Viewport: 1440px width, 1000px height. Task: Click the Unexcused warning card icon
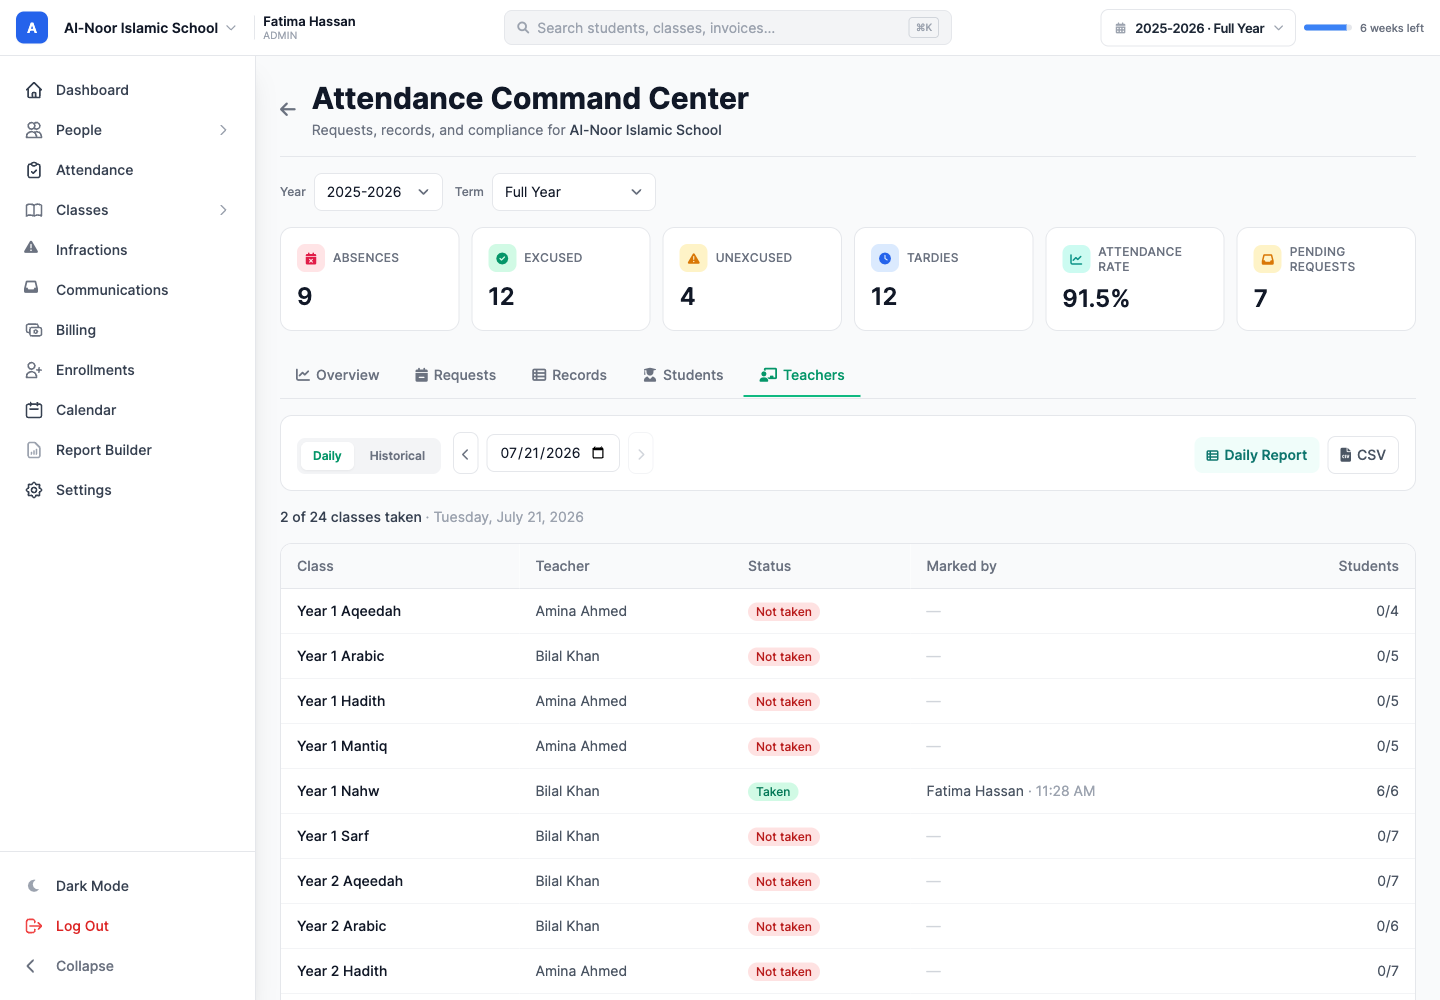pyautogui.click(x=693, y=258)
